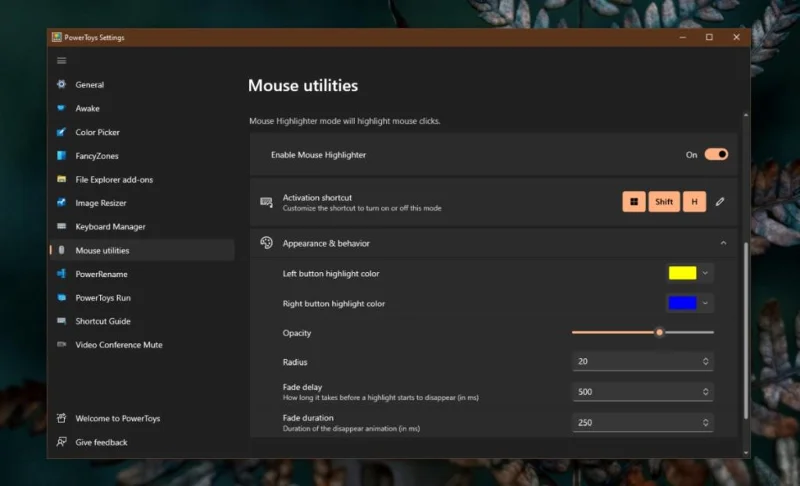
Task: Click the scrollbar up arrow
Action: [x=746, y=115]
